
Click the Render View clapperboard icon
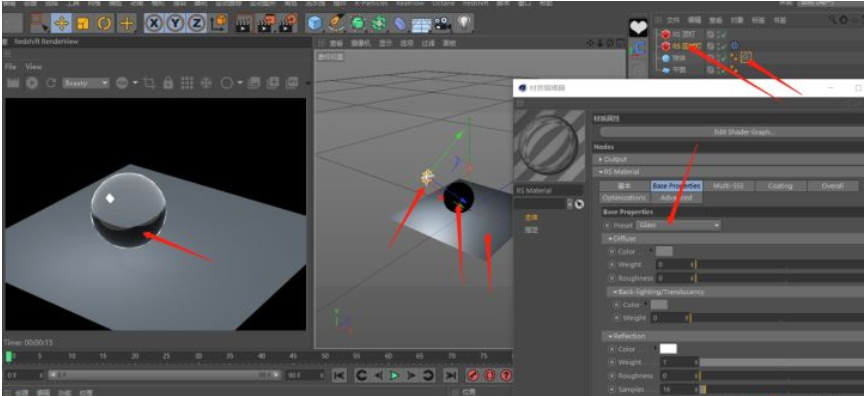click(244, 23)
